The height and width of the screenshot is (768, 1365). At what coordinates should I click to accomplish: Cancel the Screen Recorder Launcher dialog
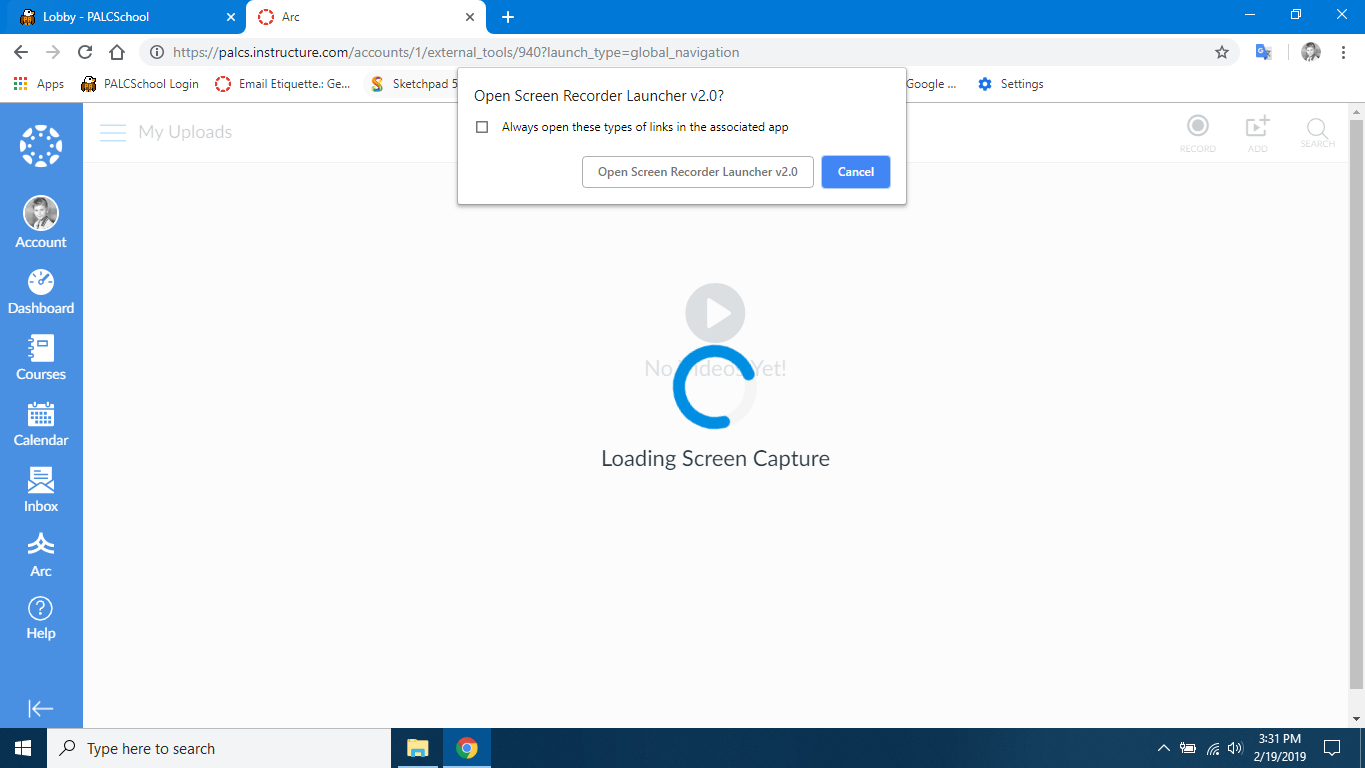[856, 172]
